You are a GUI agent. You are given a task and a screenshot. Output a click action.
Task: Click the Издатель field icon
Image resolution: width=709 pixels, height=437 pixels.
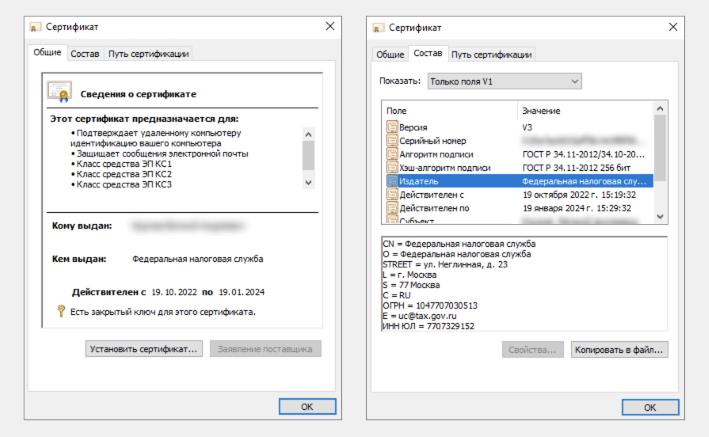[x=392, y=181]
